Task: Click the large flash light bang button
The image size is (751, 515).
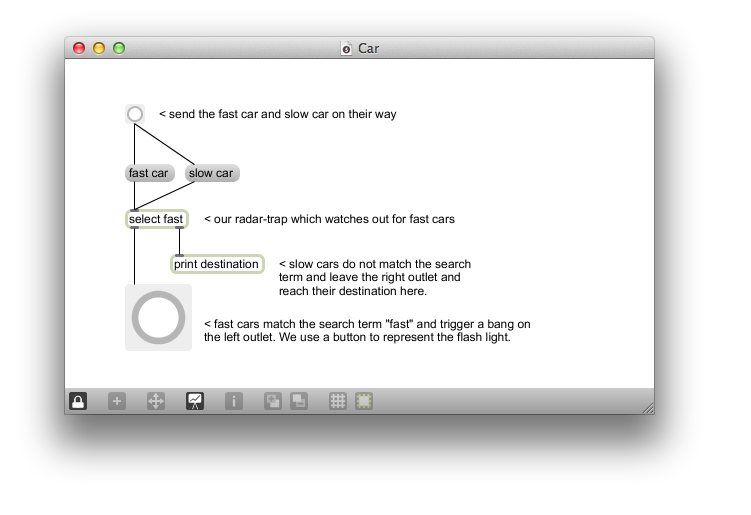Action: (x=159, y=318)
